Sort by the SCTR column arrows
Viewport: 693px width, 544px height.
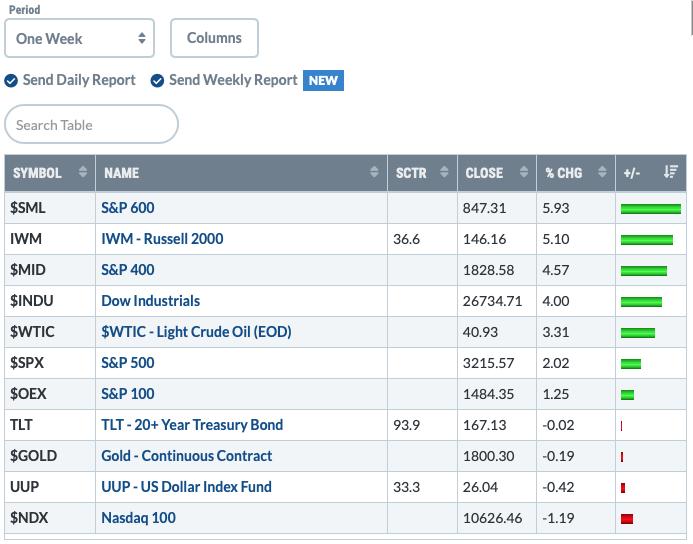click(x=444, y=172)
